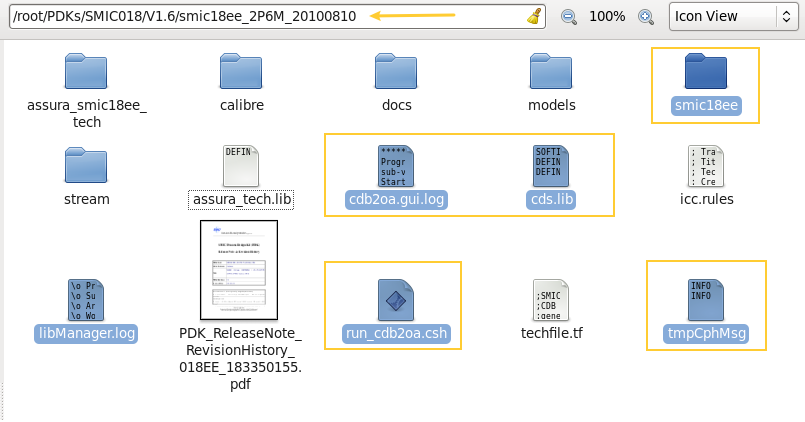This screenshot has height=422, width=805.
Task: Open the stream folder
Action: [x=86, y=165]
